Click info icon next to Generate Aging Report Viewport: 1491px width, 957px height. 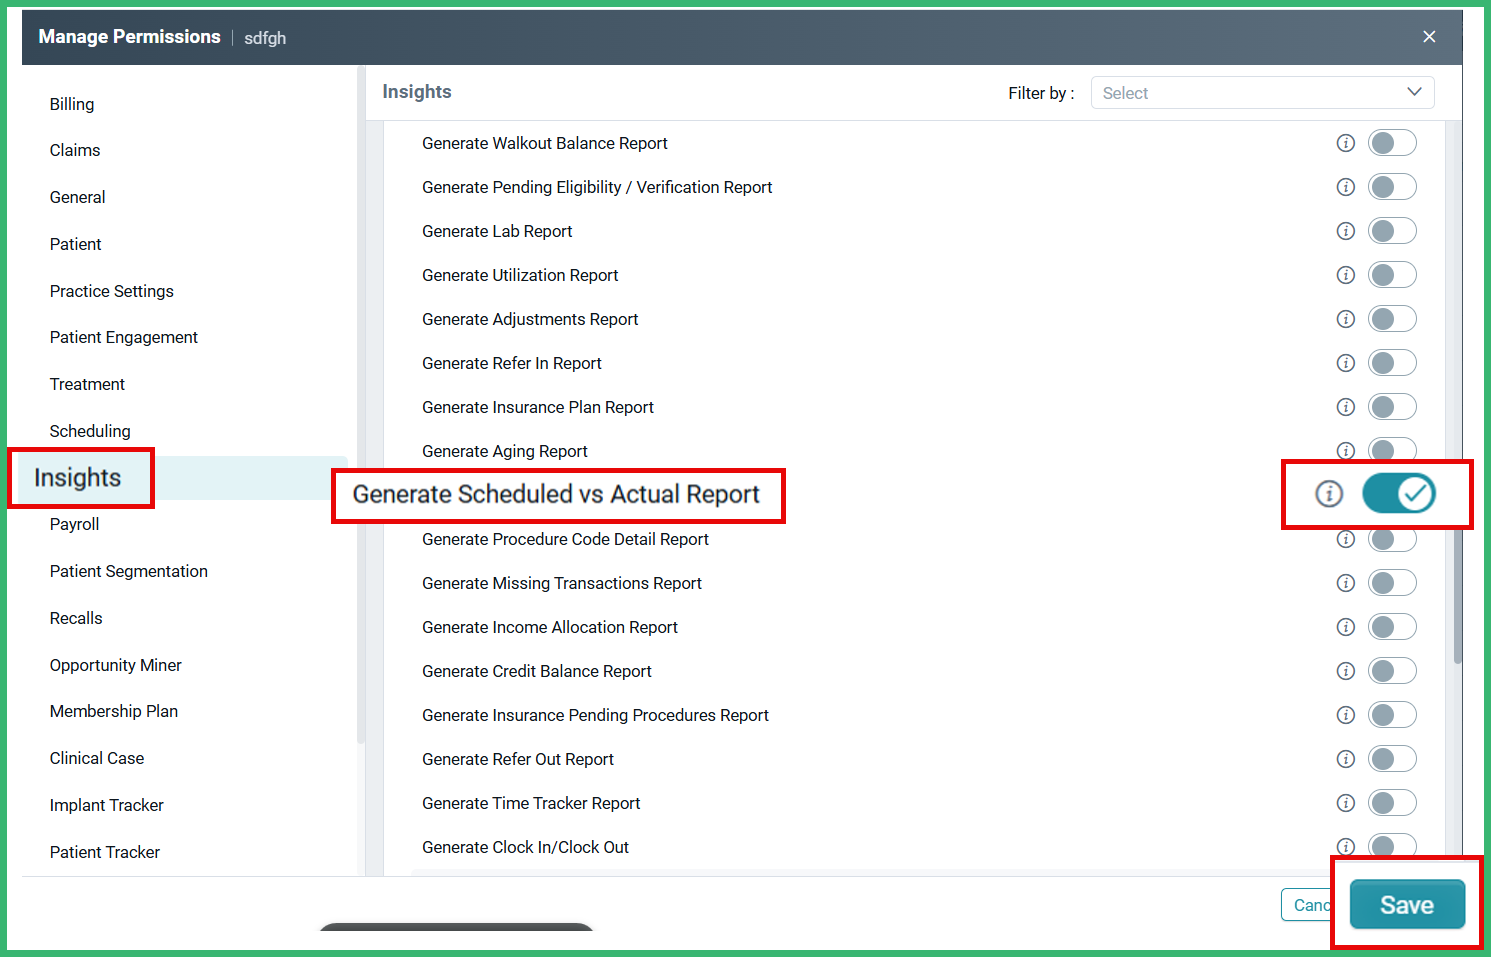pos(1345,450)
